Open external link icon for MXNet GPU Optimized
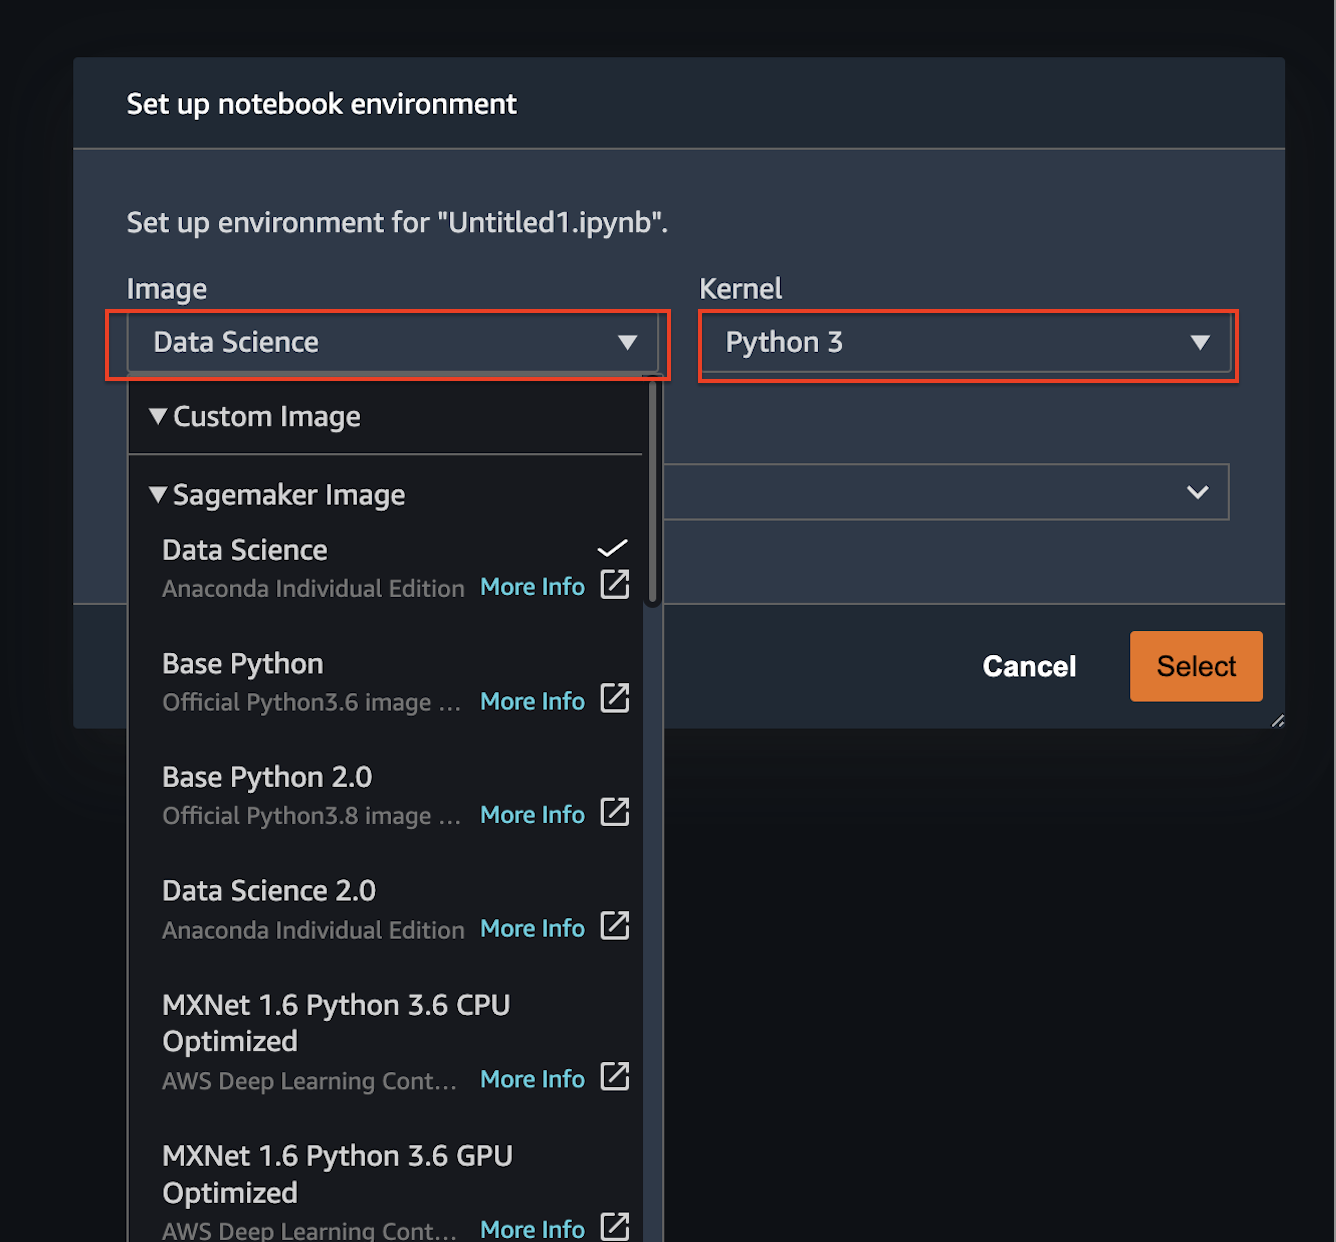Viewport: 1336px width, 1242px height. pos(614,1227)
